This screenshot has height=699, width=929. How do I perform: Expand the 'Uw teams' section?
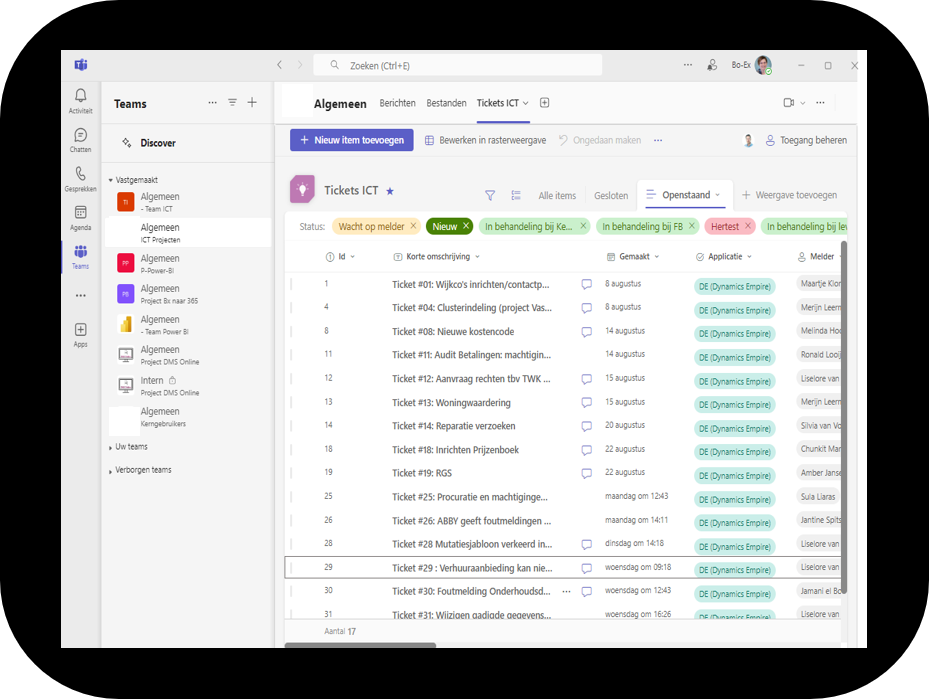[x=110, y=447]
